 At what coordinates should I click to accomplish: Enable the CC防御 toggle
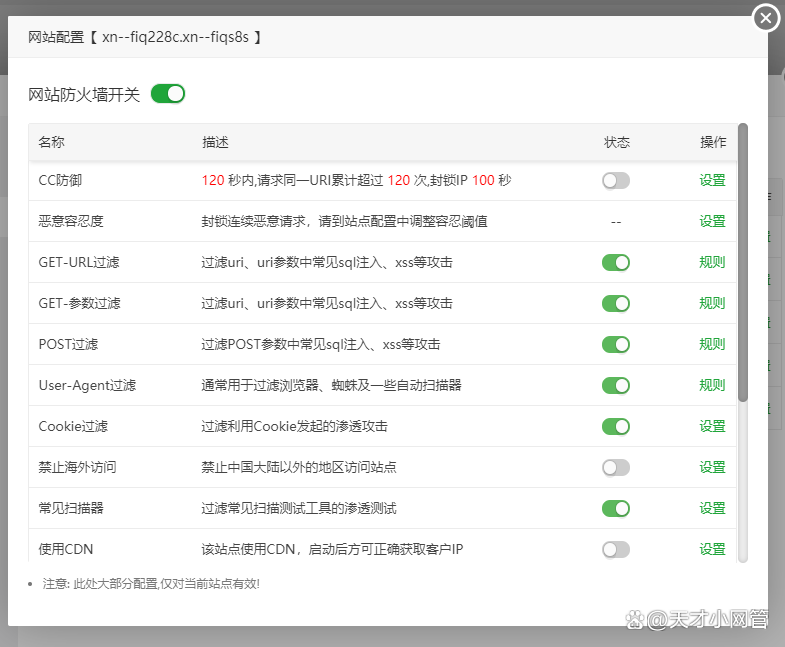click(616, 181)
